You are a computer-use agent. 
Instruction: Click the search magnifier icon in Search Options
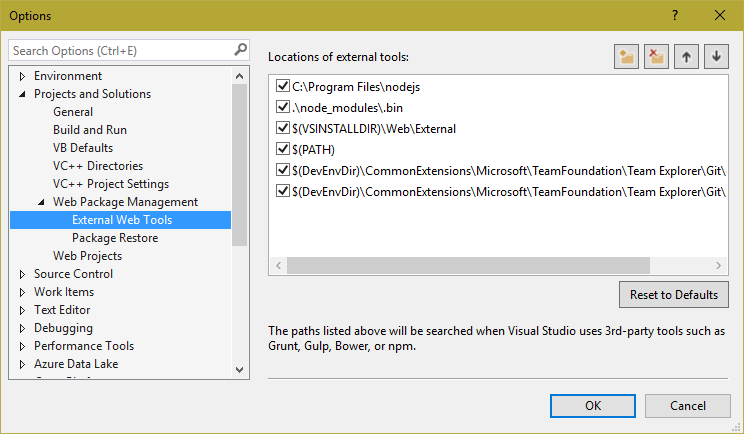(x=240, y=49)
